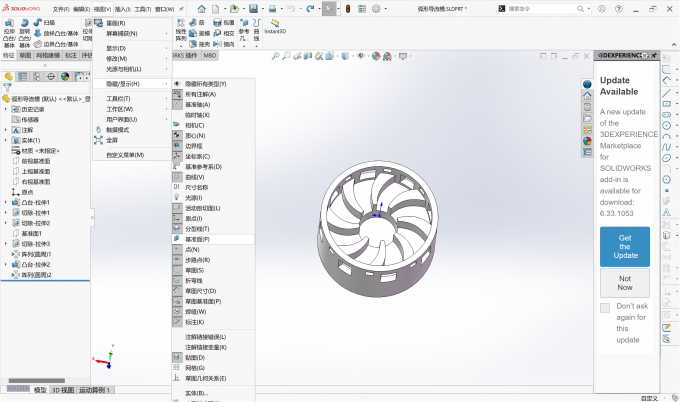Image resolution: width=680 pixels, height=402 pixels.
Task: Click the search command input field
Action: coord(542,9)
